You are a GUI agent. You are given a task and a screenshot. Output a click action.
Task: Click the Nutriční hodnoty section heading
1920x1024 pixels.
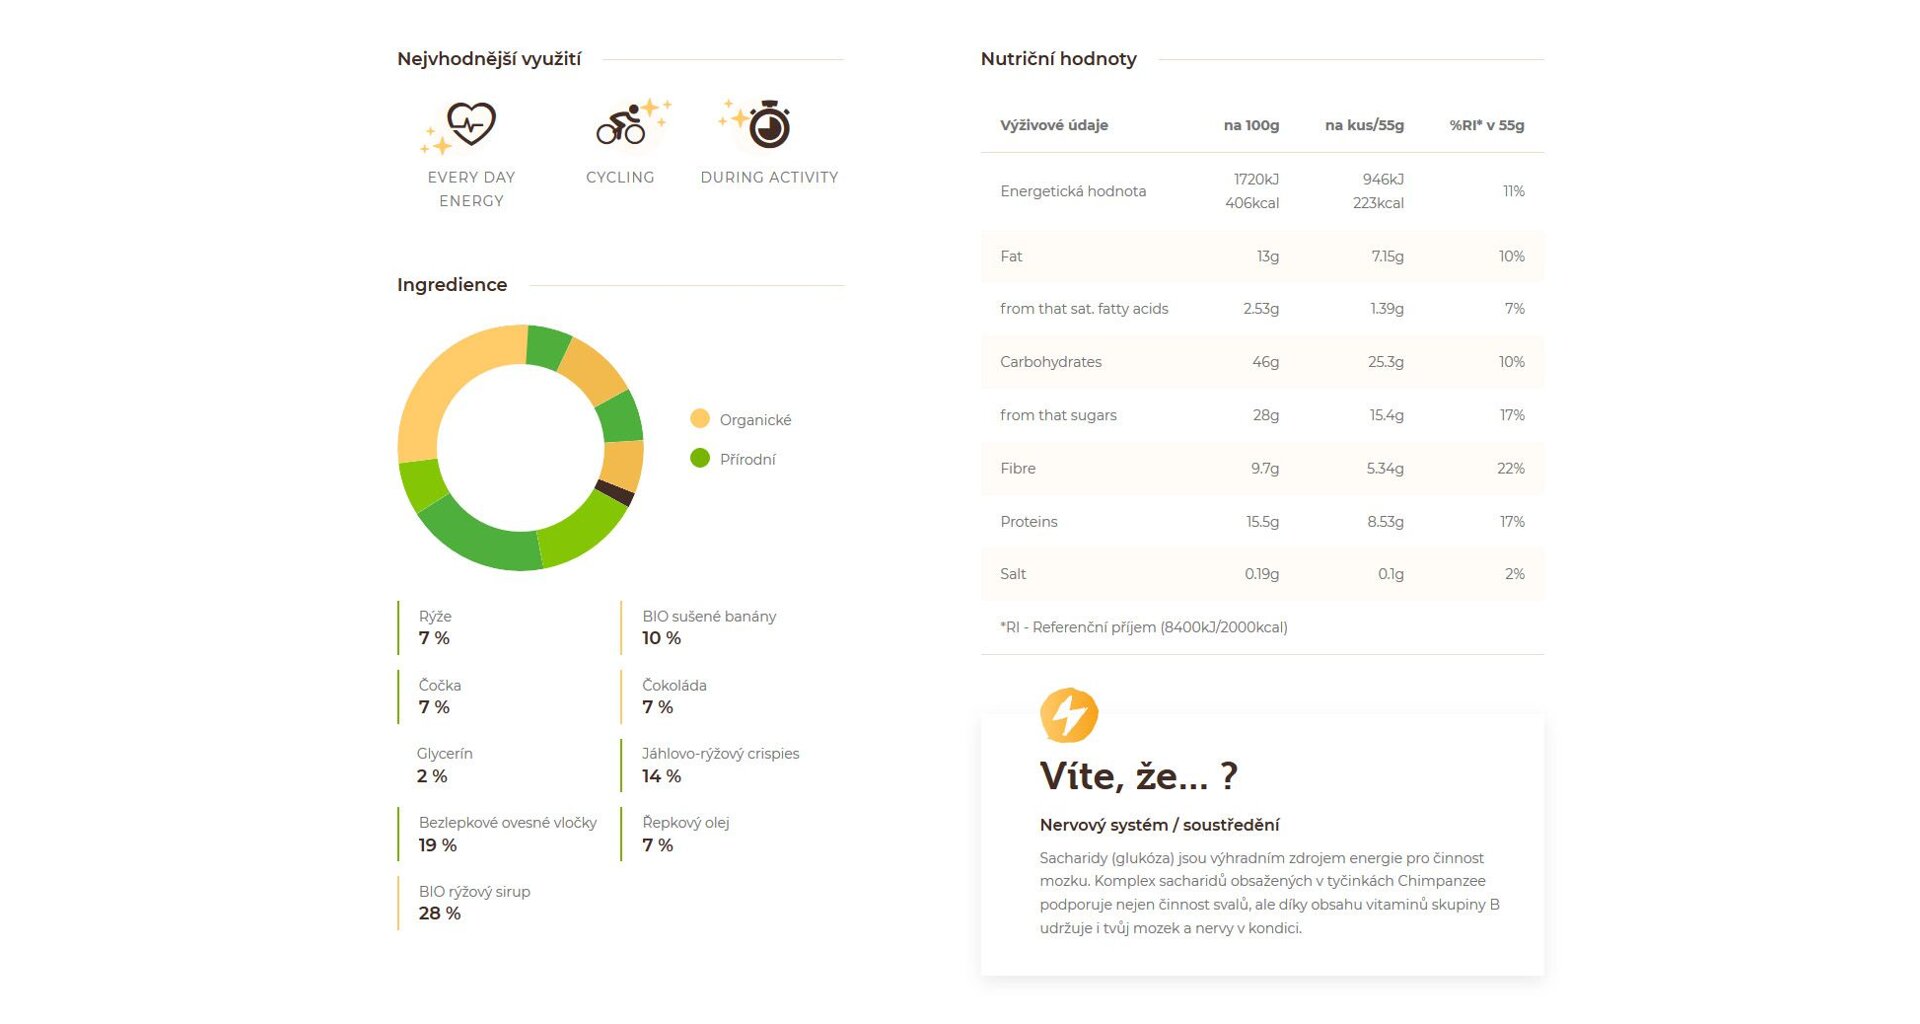[x=1058, y=59]
